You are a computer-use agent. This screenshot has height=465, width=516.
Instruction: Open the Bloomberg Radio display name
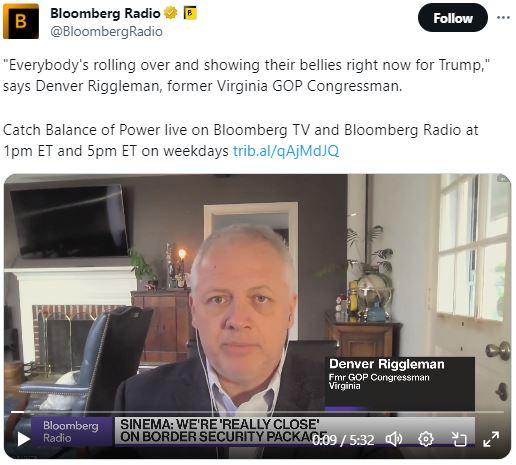[105, 13]
